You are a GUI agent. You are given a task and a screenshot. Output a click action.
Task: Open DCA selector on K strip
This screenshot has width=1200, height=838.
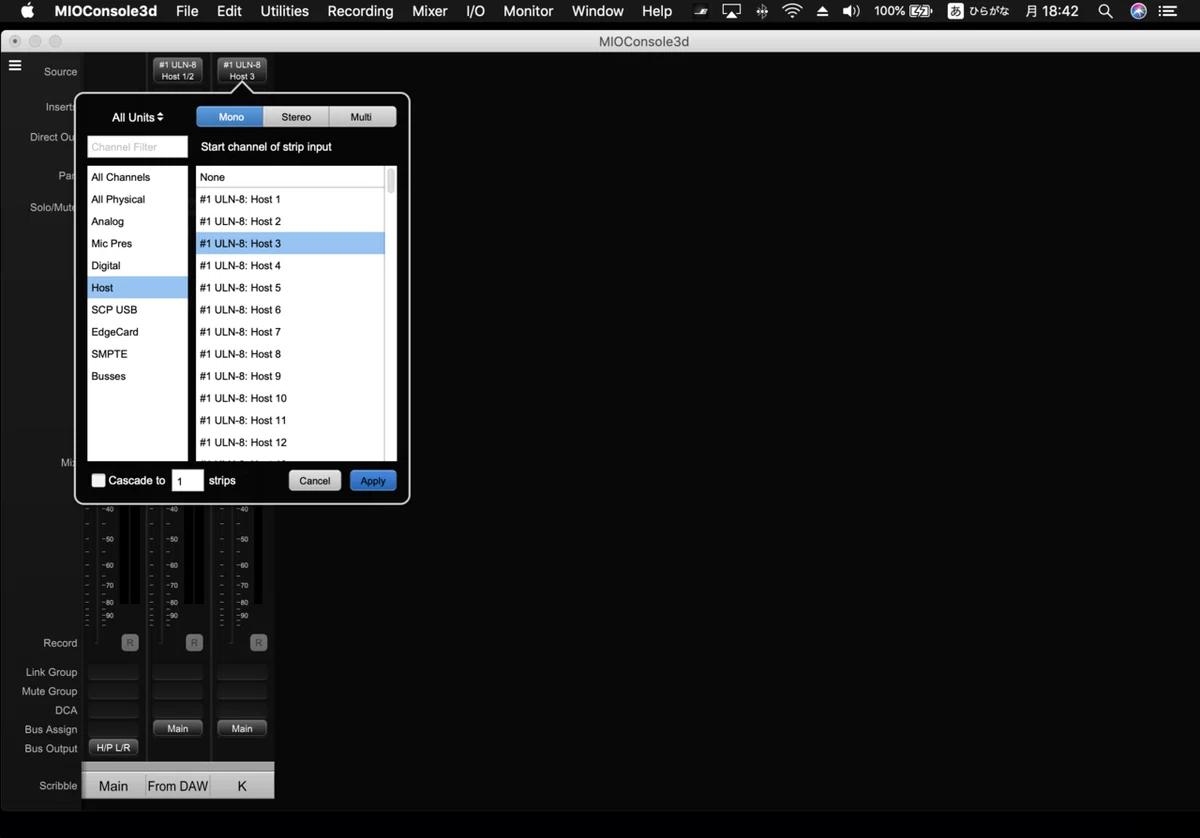coord(242,710)
